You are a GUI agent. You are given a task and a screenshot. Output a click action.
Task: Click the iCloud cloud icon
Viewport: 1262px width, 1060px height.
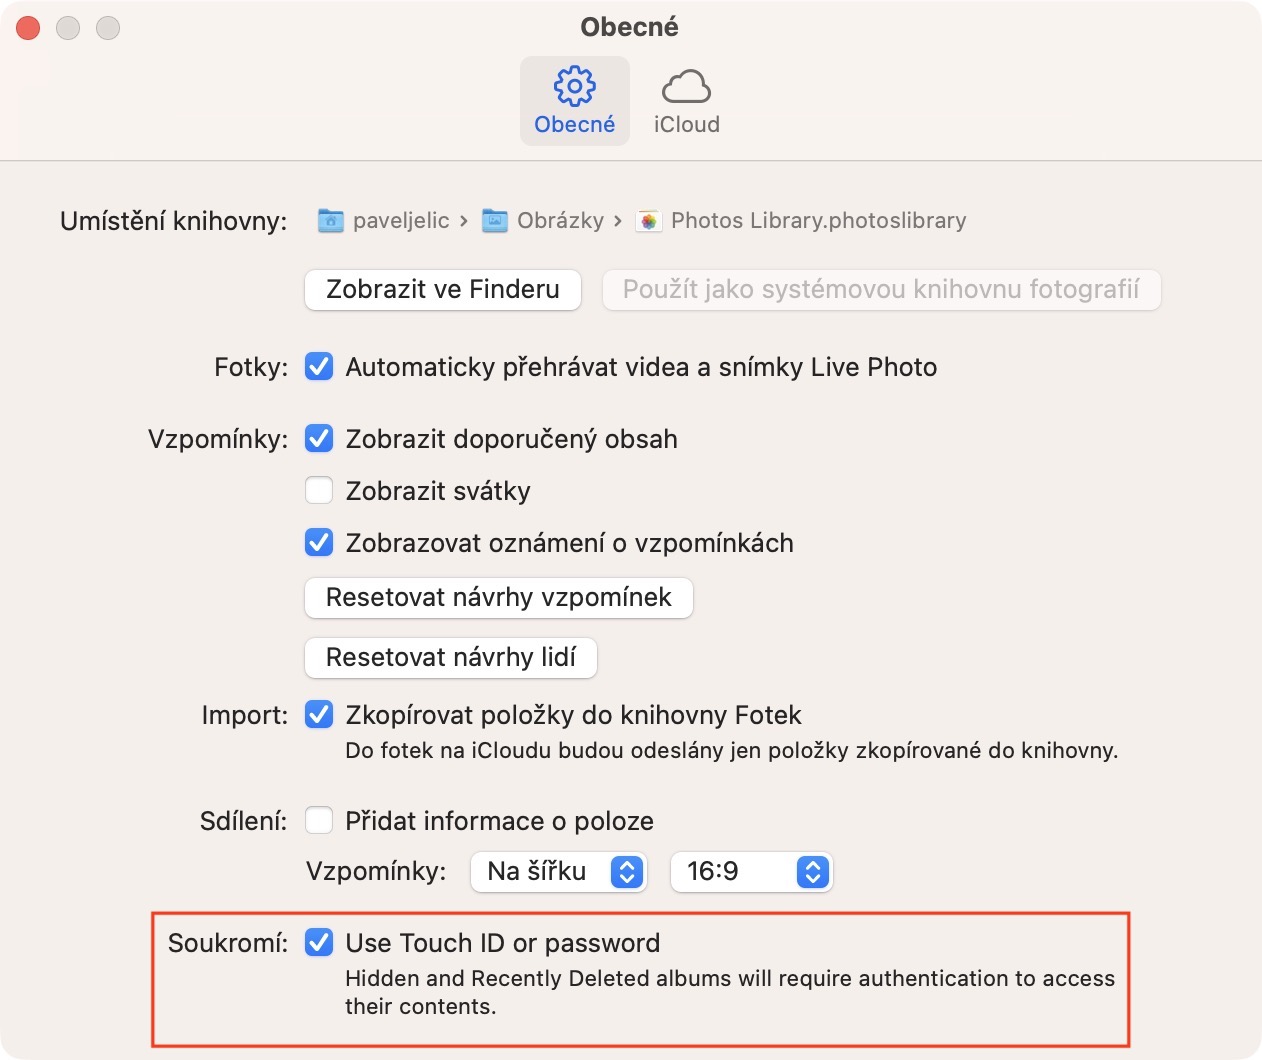[x=686, y=87]
